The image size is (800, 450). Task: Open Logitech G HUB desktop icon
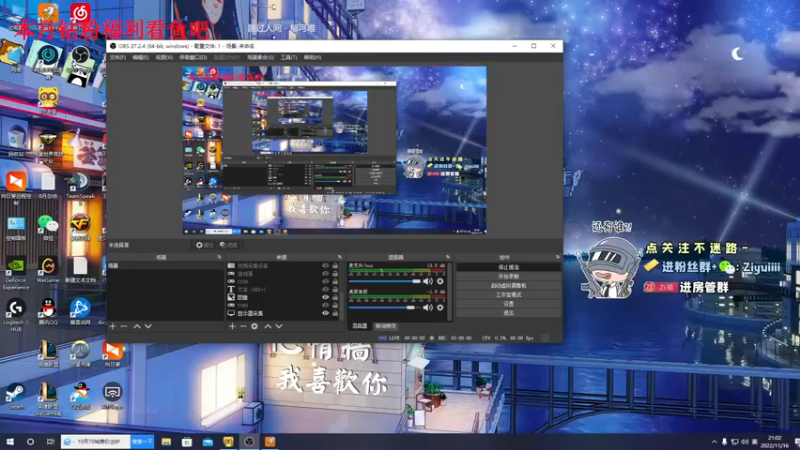(x=16, y=315)
